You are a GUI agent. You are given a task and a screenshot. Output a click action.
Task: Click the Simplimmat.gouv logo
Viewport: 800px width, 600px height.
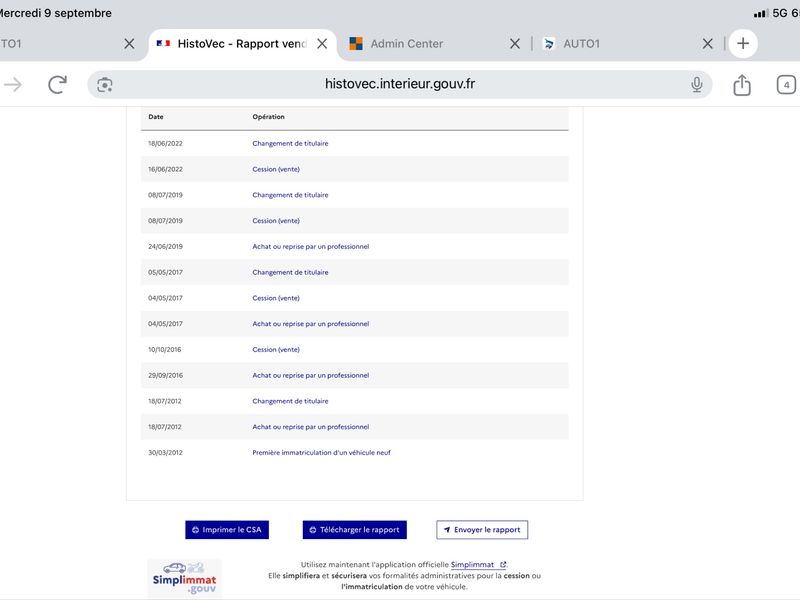(184, 579)
